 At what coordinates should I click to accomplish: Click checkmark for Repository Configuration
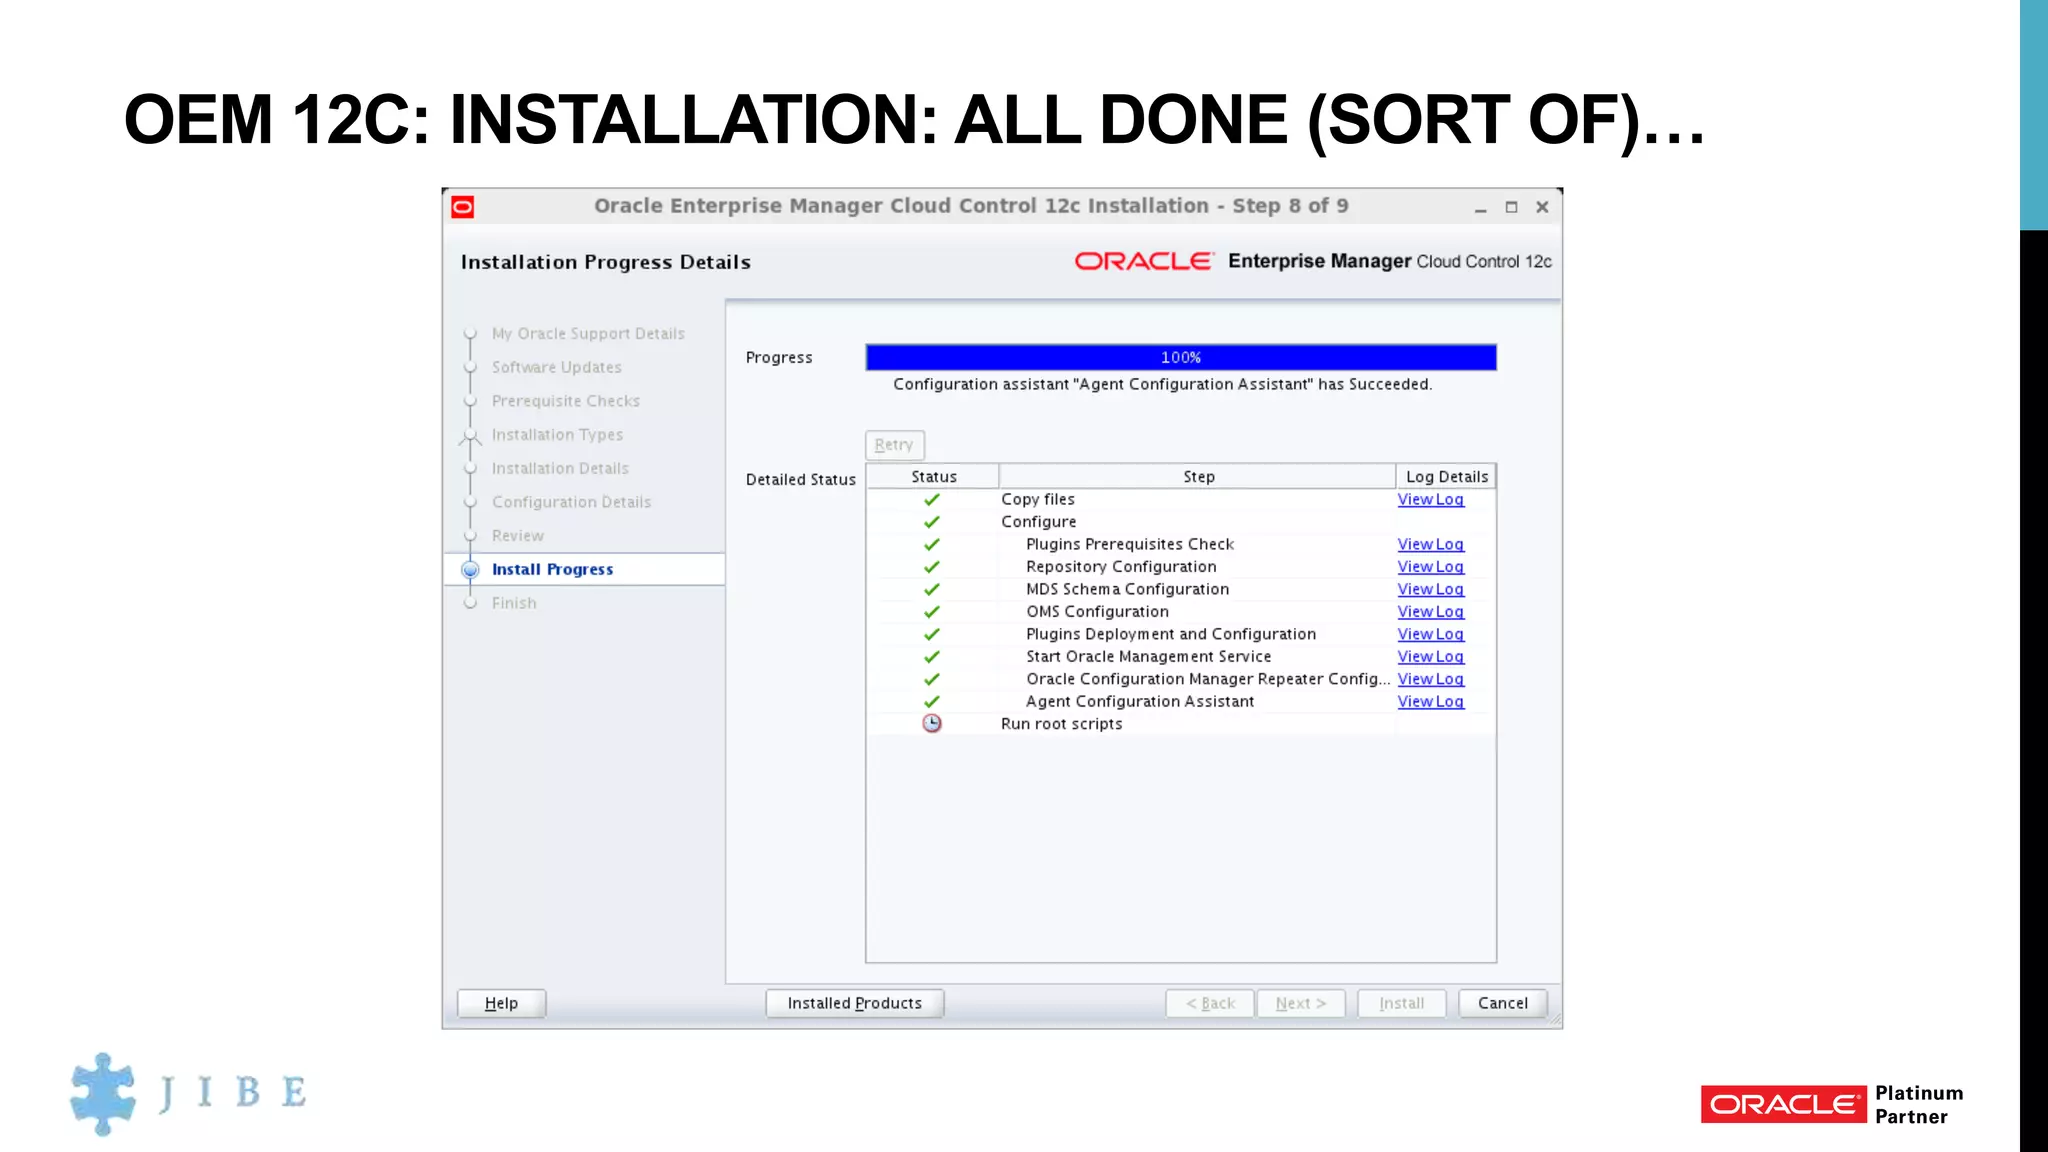click(x=932, y=567)
